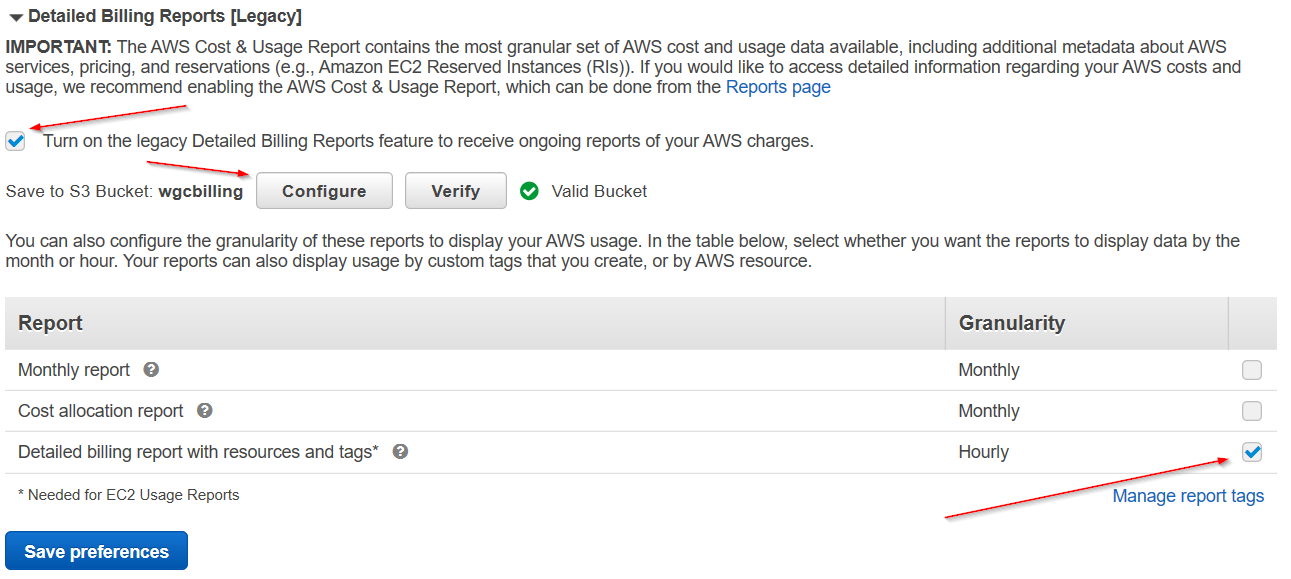The height and width of the screenshot is (579, 1291).
Task: Enable the Monthly report checkbox
Action: pos(1251,370)
